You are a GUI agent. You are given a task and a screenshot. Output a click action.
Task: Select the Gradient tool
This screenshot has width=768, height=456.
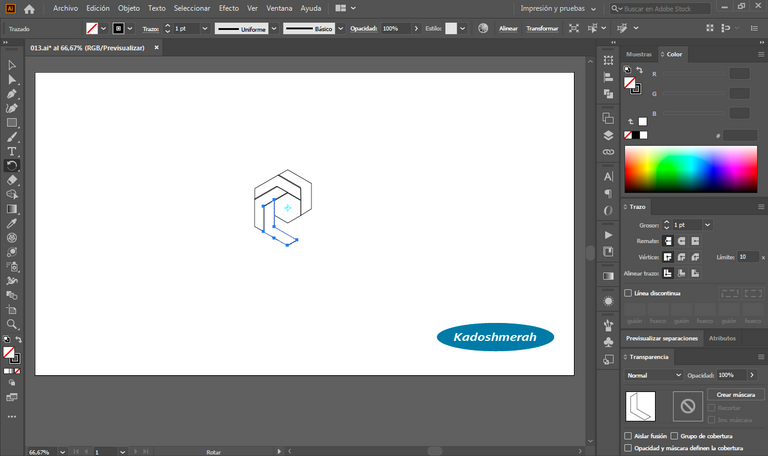[12, 209]
